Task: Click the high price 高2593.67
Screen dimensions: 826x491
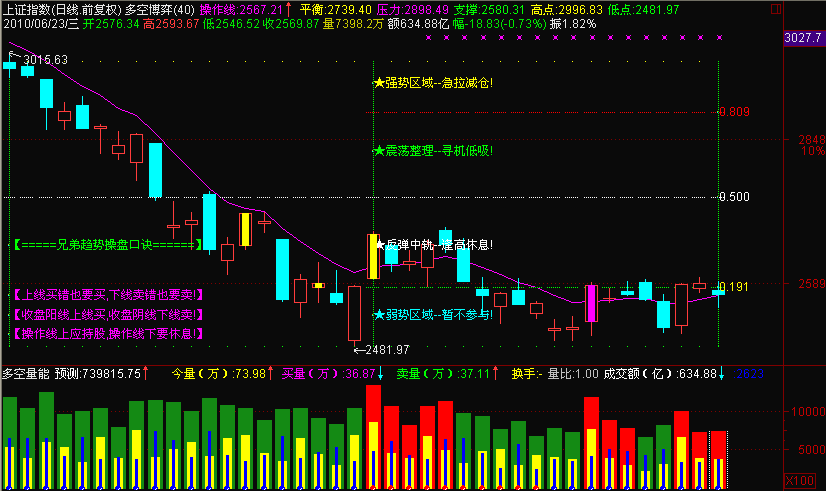Action: click(x=171, y=24)
